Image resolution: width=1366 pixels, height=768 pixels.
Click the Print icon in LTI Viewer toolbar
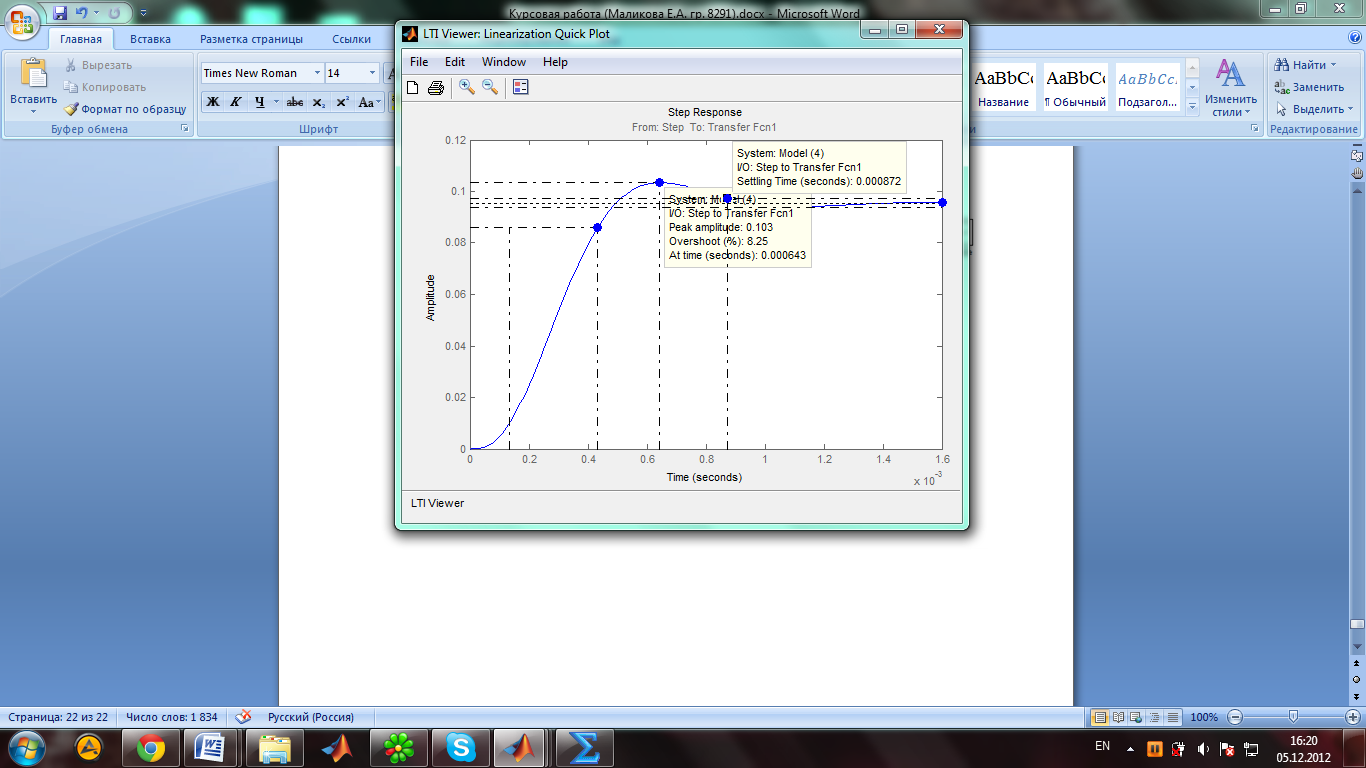(x=435, y=87)
